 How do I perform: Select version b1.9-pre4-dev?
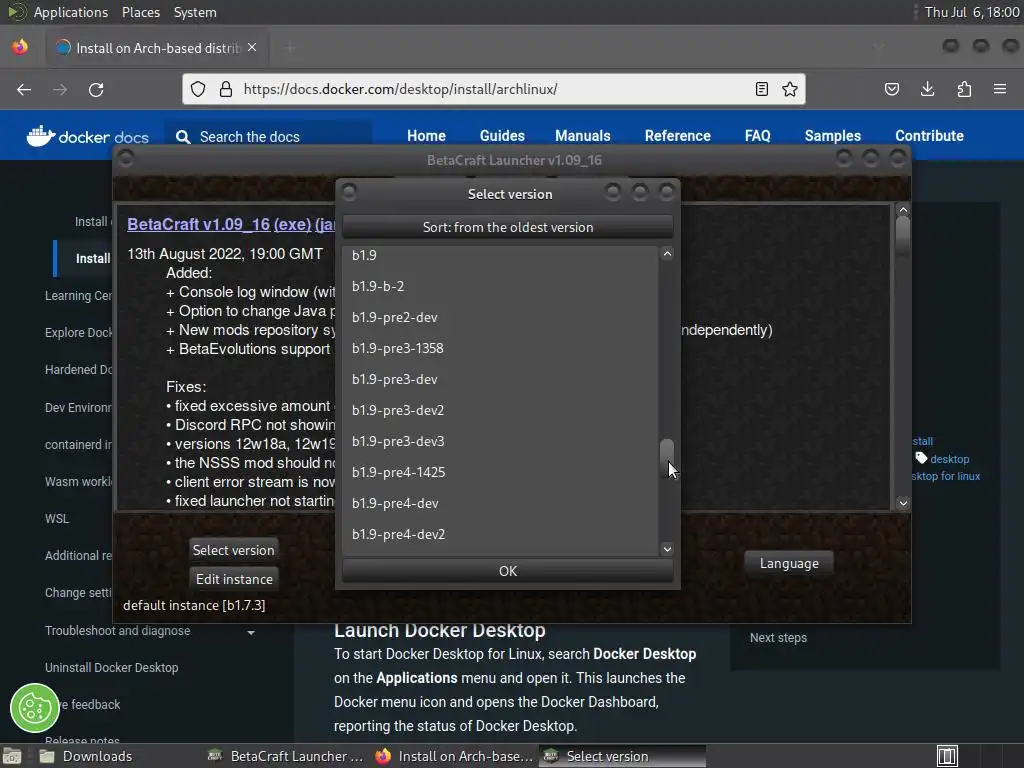500,504
